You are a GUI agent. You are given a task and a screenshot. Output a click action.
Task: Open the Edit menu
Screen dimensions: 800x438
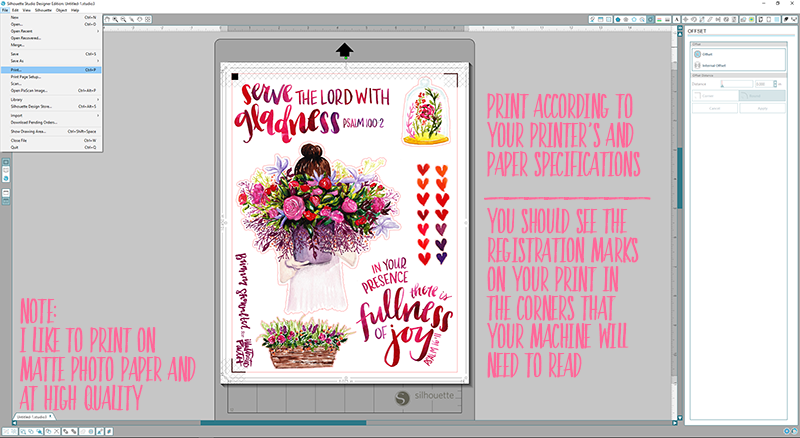[15, 10]
